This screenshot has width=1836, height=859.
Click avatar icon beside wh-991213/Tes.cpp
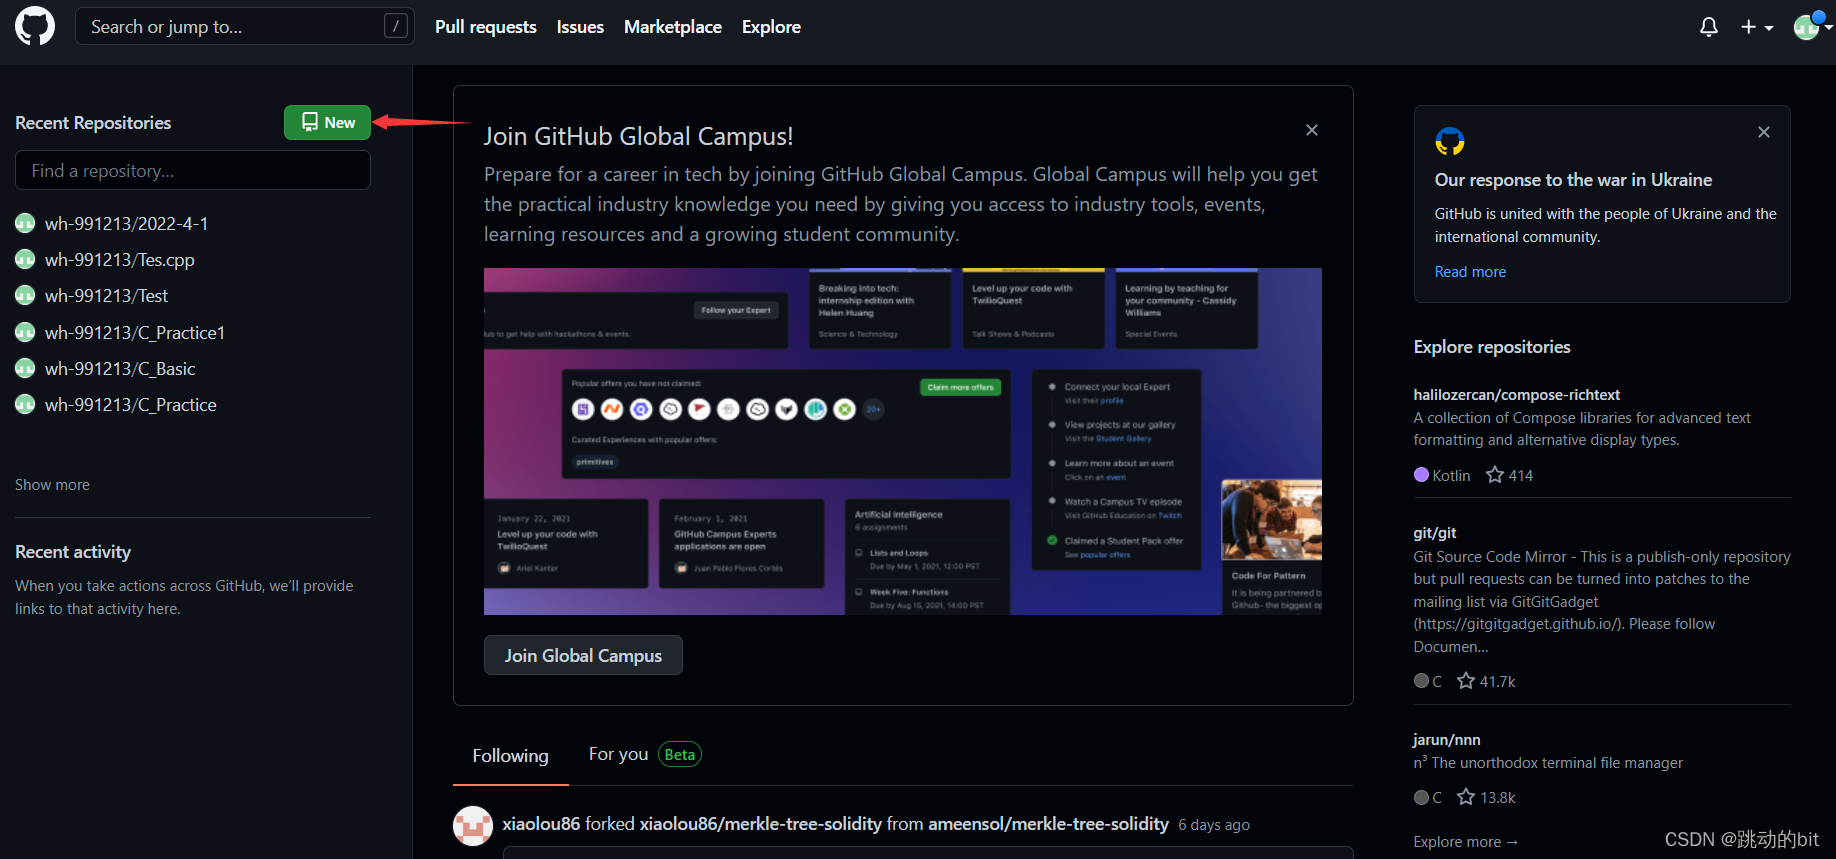[x=25, y=260]
